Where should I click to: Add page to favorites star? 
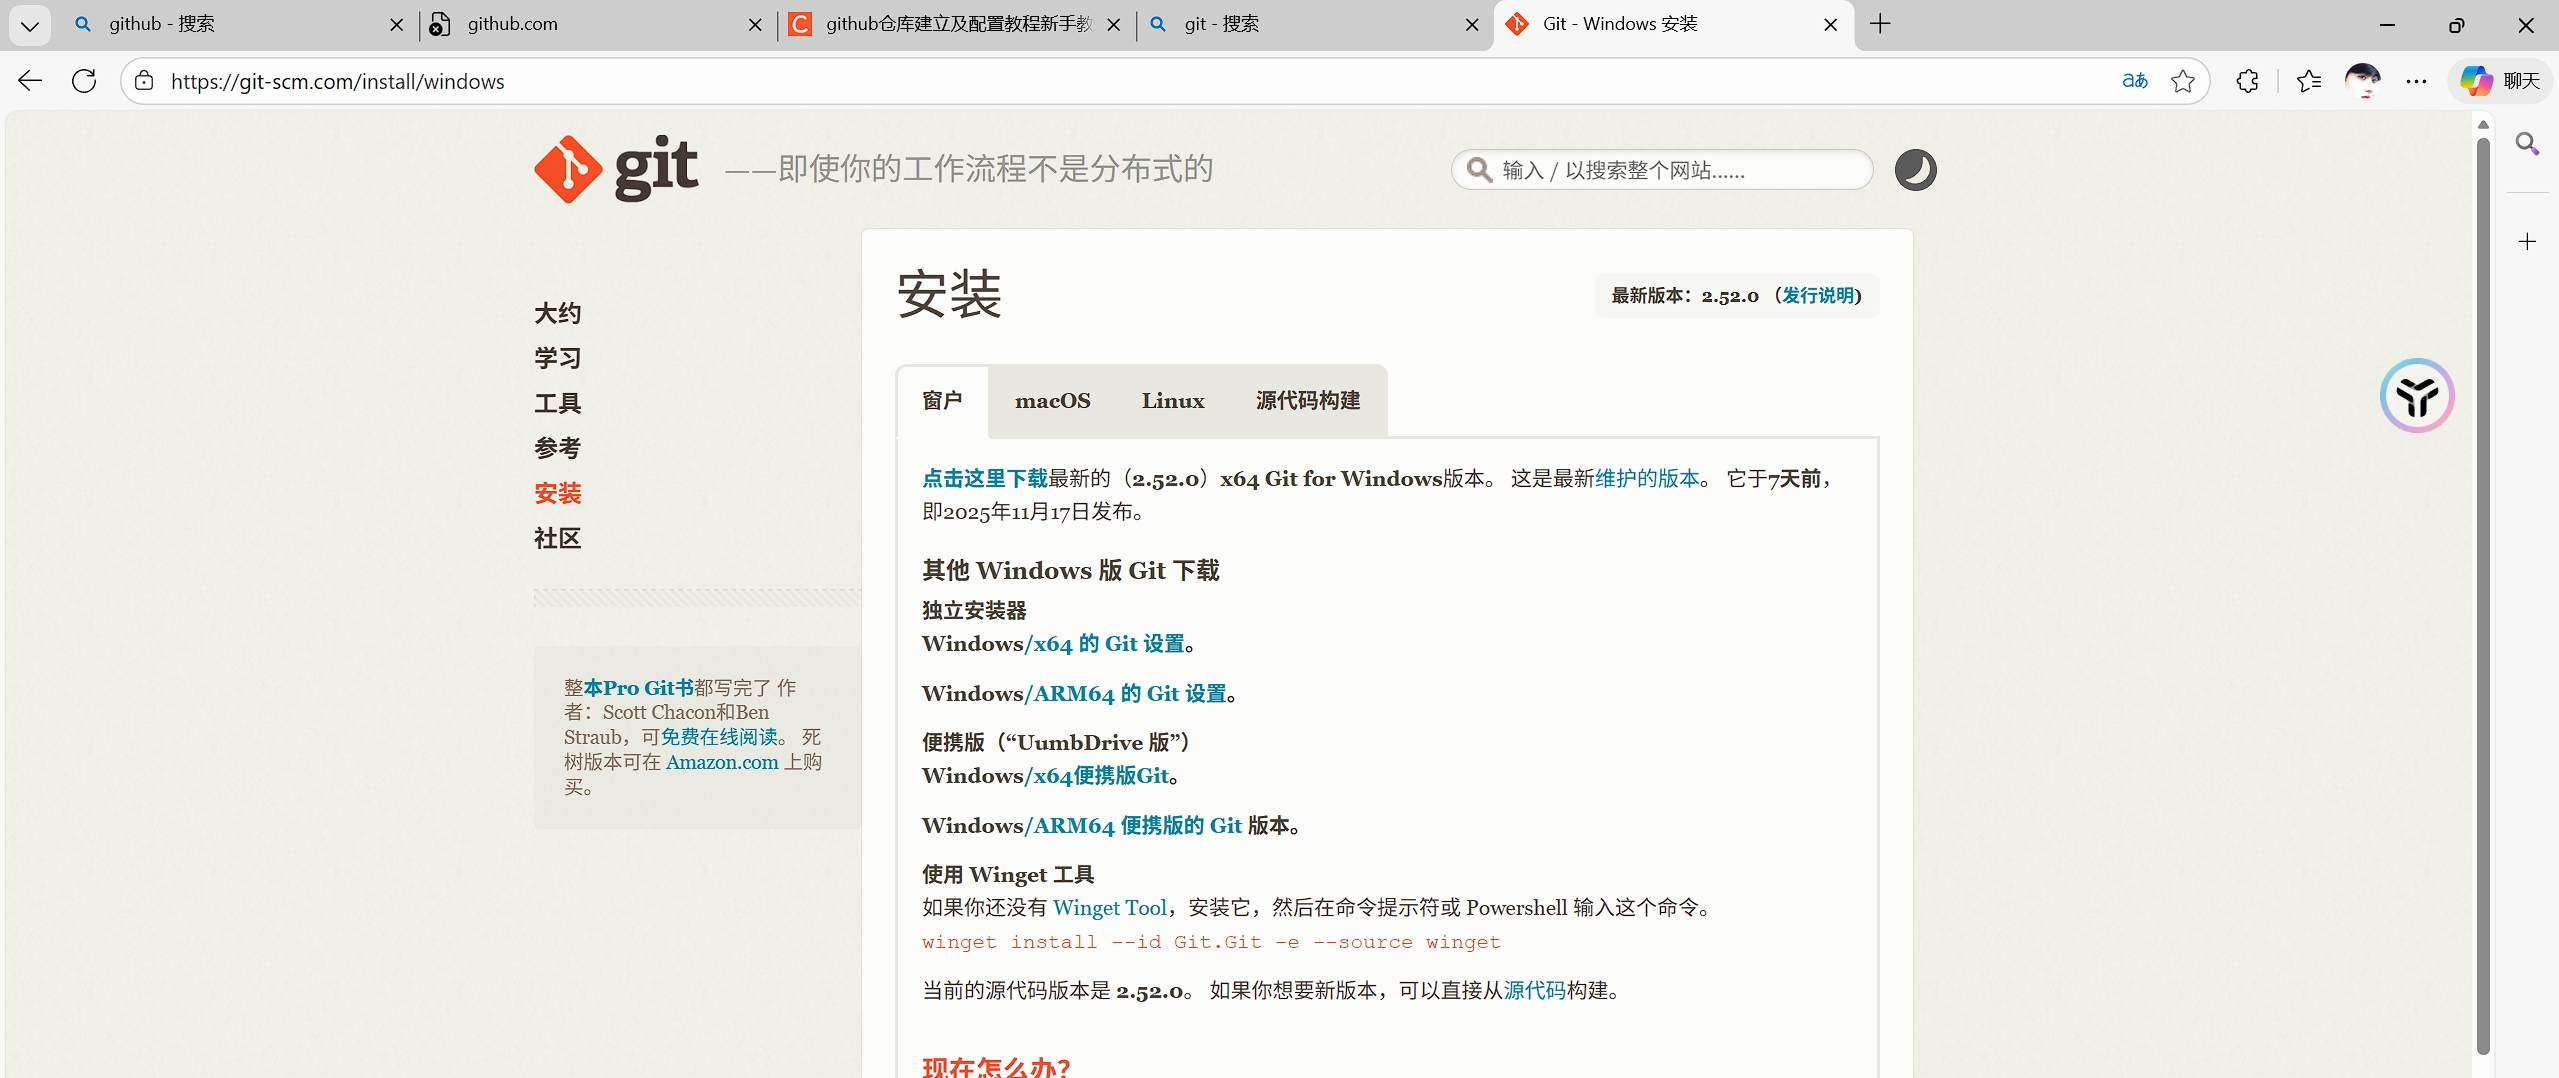2182,81
